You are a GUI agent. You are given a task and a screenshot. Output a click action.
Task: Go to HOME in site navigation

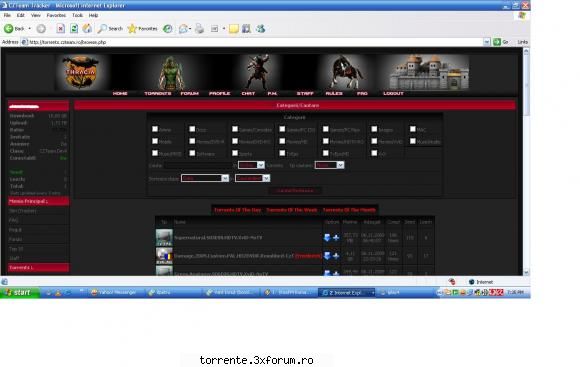coord(120,94)
